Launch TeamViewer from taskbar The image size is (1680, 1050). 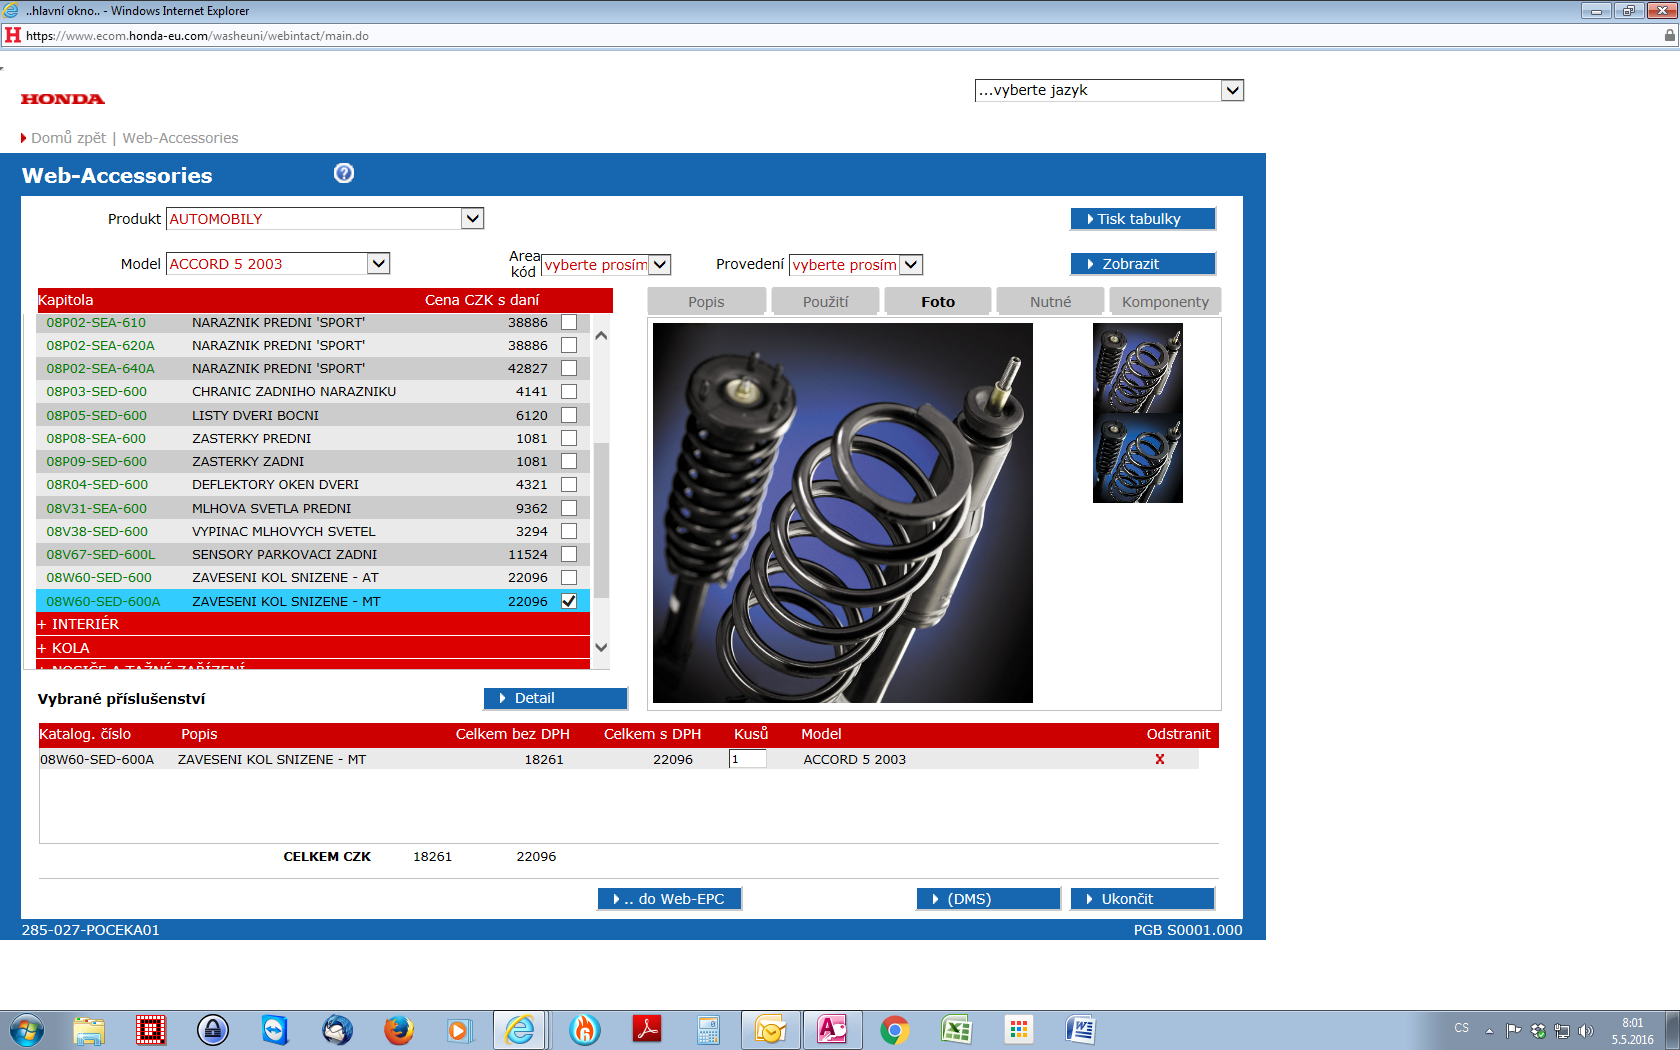[x=275, y=1030]
